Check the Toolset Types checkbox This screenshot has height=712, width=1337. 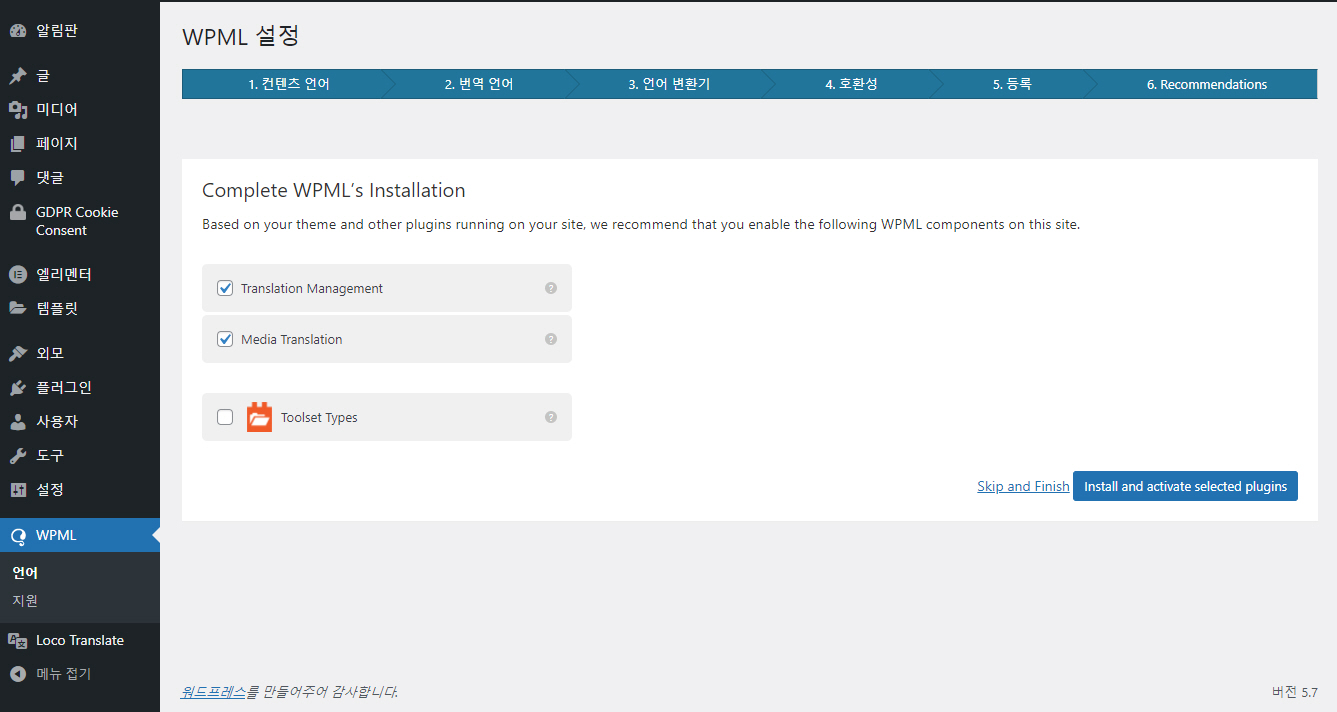(x=225, y=417)
